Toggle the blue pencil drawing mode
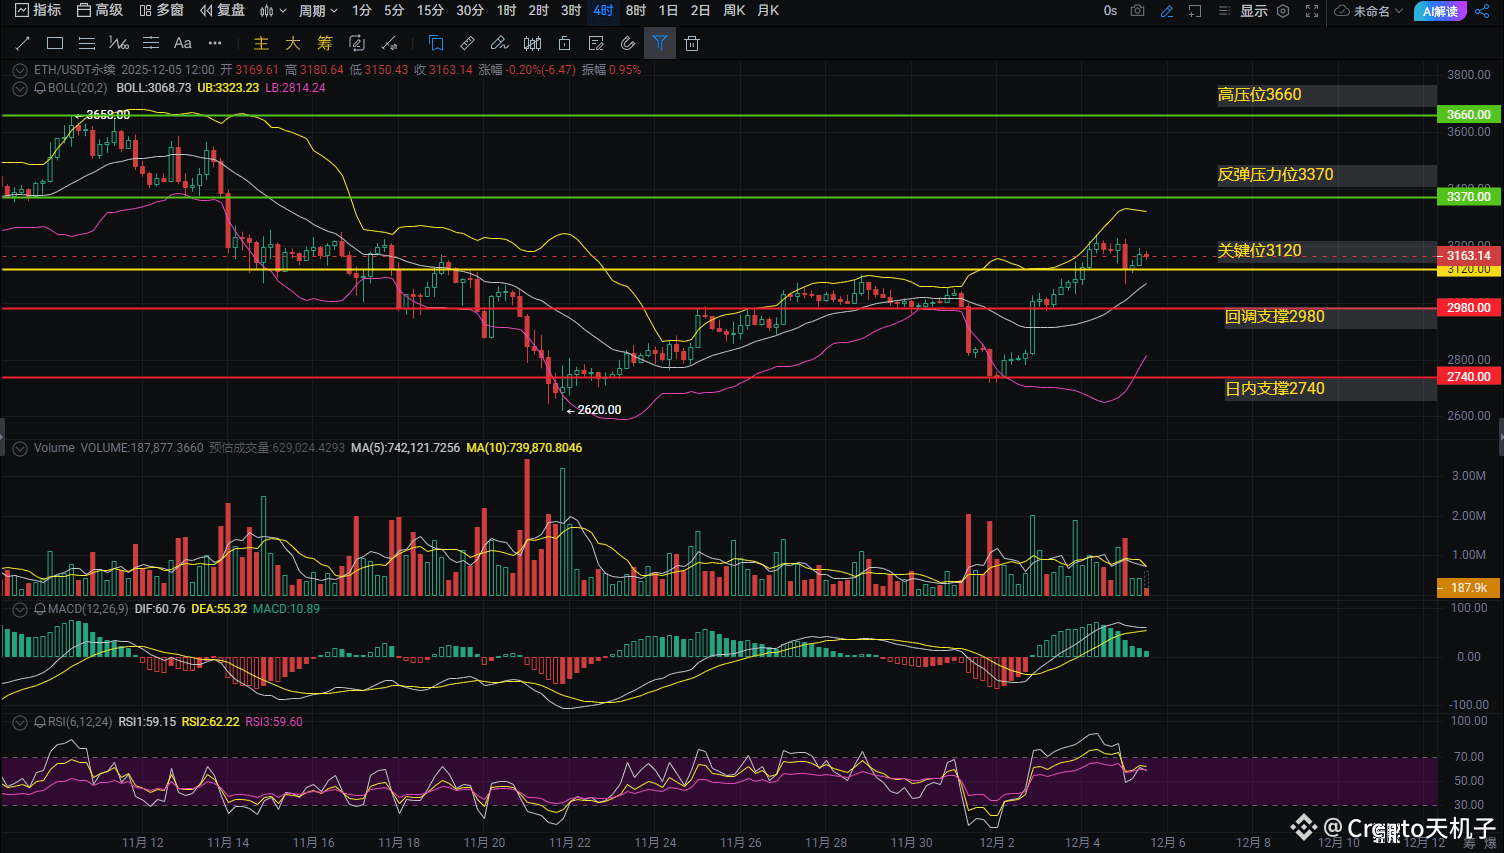 1166,11
